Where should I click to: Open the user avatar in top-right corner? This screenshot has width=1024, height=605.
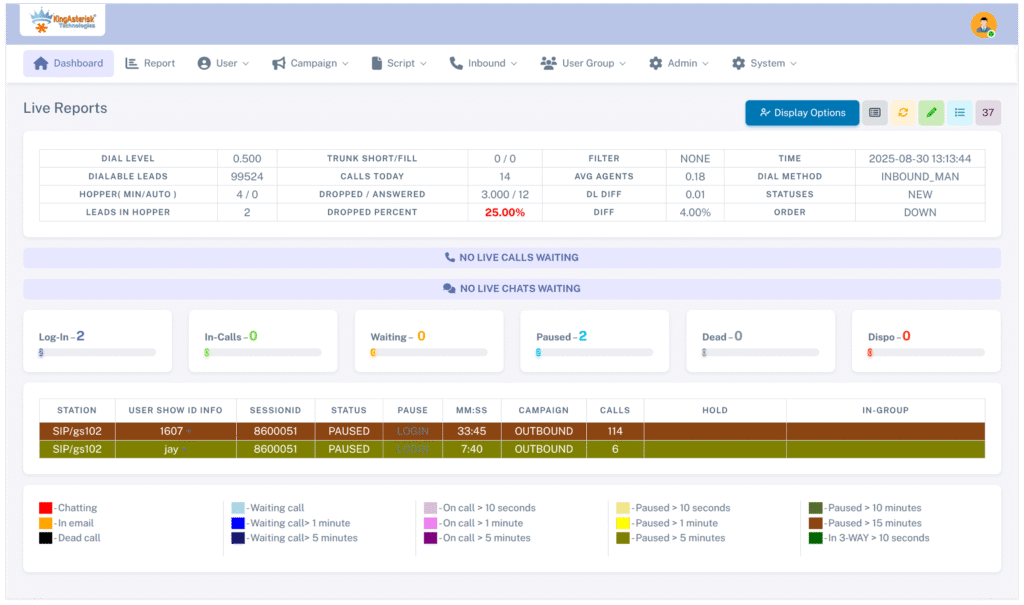coord(984,25)
